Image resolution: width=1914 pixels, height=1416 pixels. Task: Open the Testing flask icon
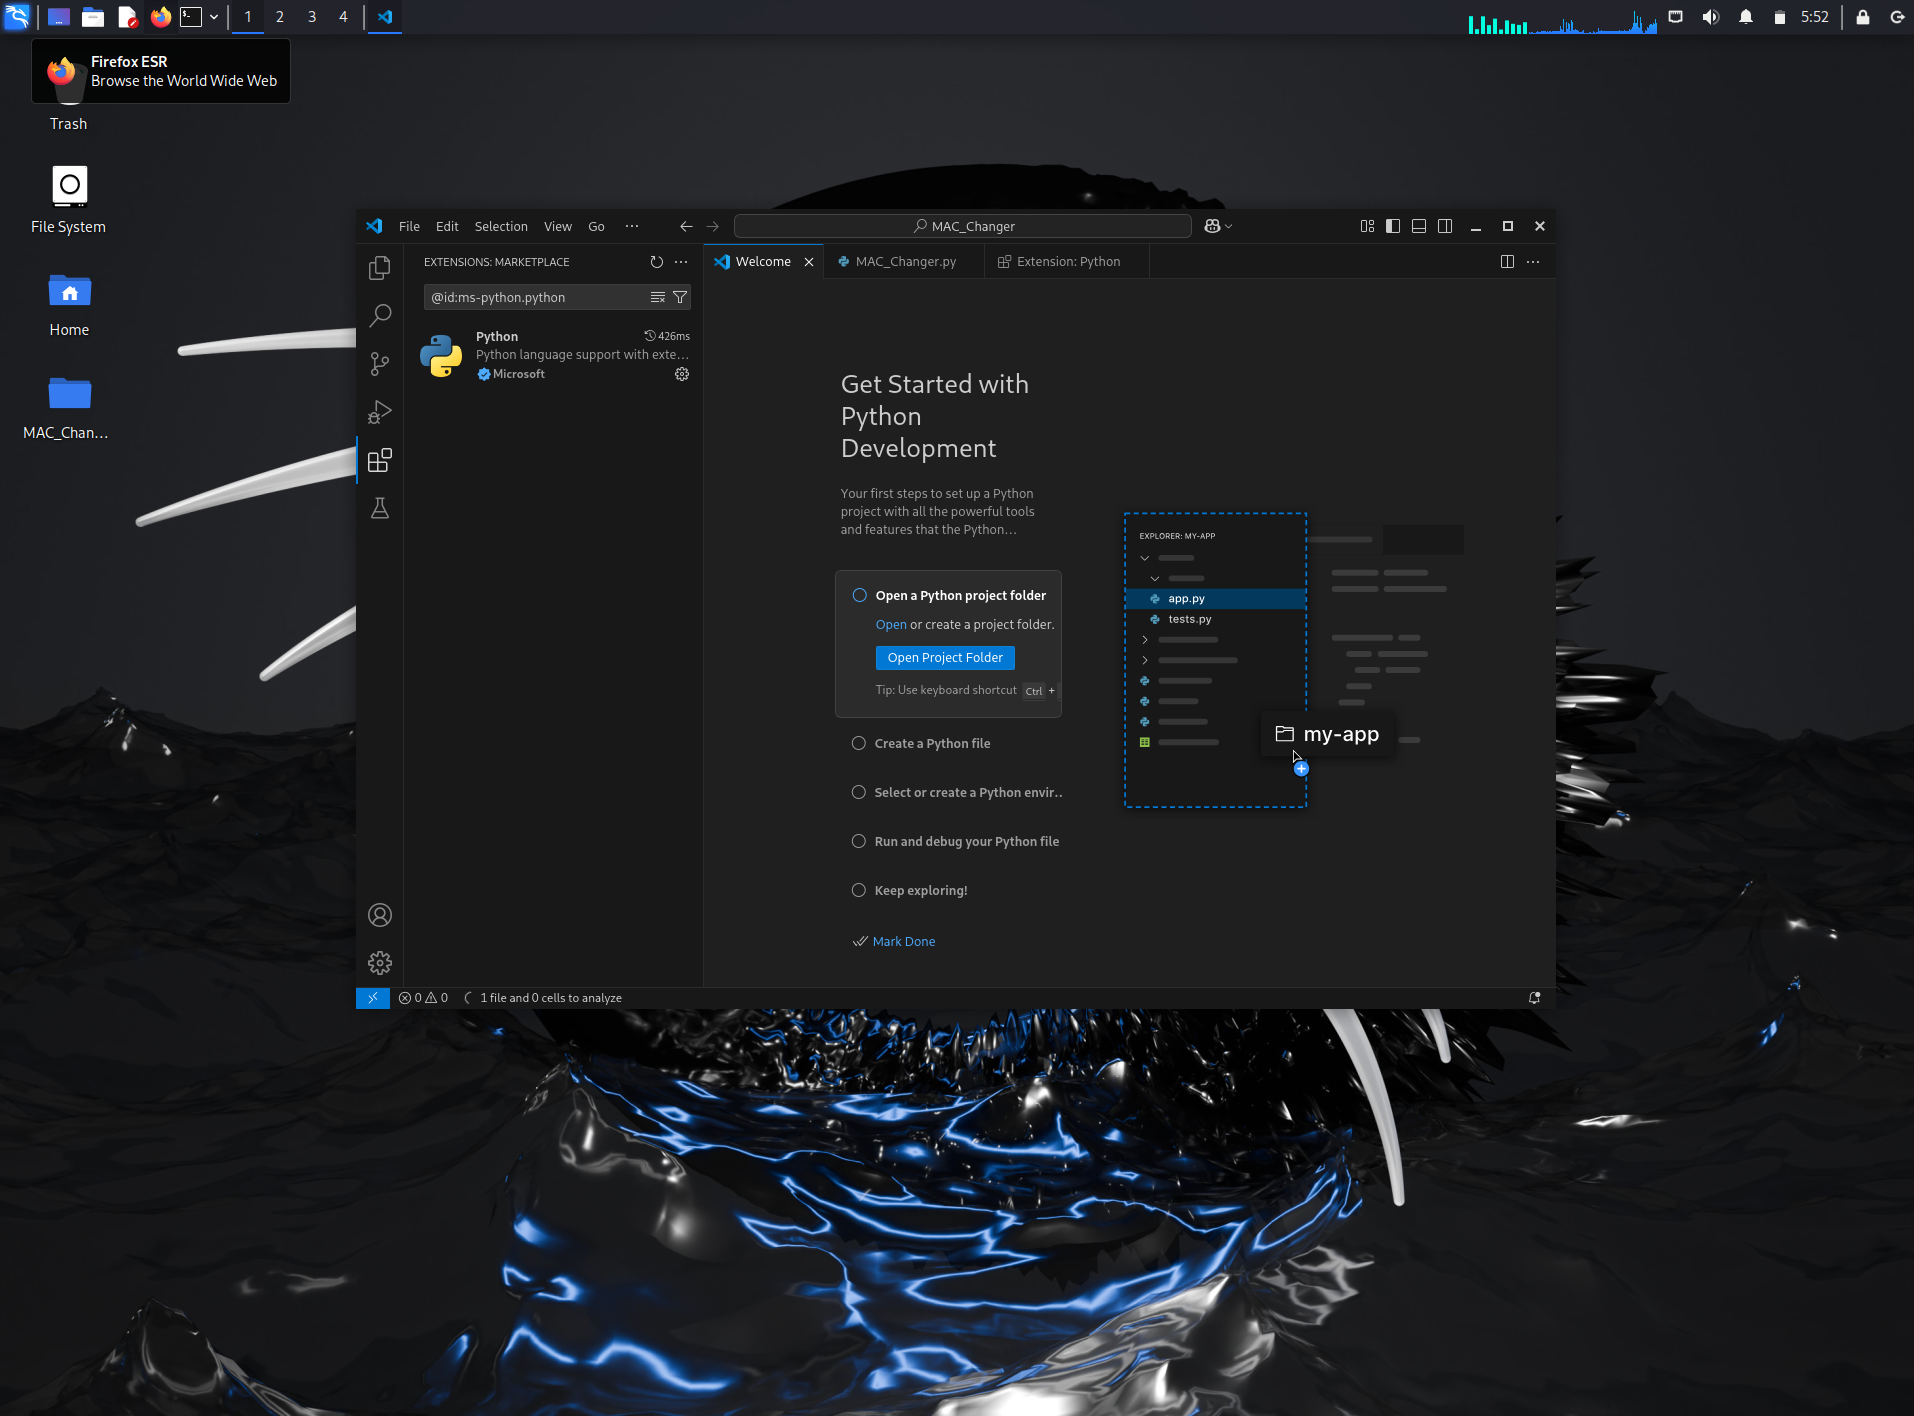pos(379,508)
